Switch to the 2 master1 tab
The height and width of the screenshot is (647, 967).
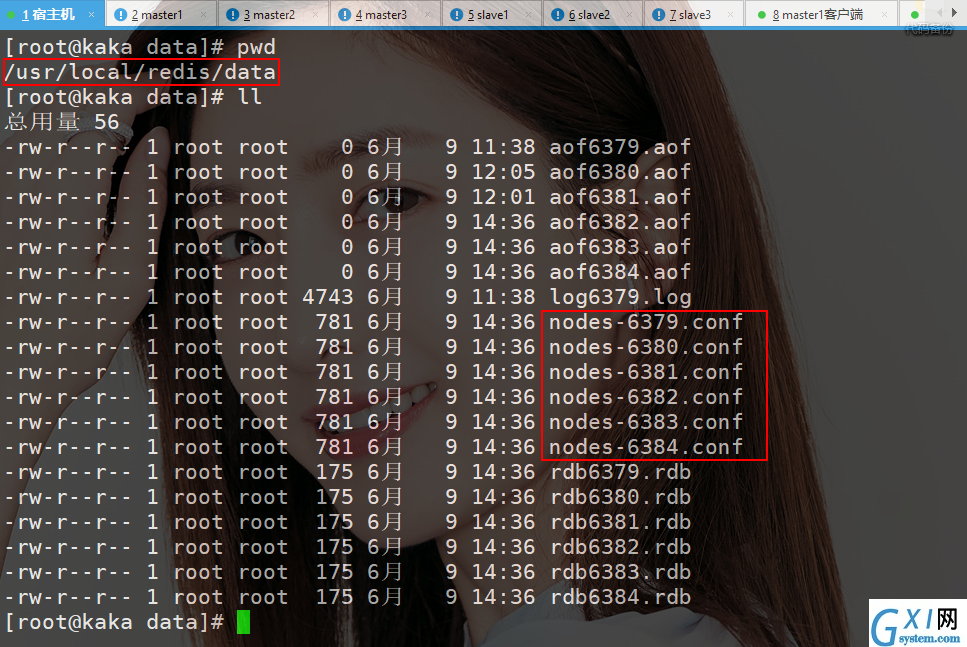tap(161, 14)
